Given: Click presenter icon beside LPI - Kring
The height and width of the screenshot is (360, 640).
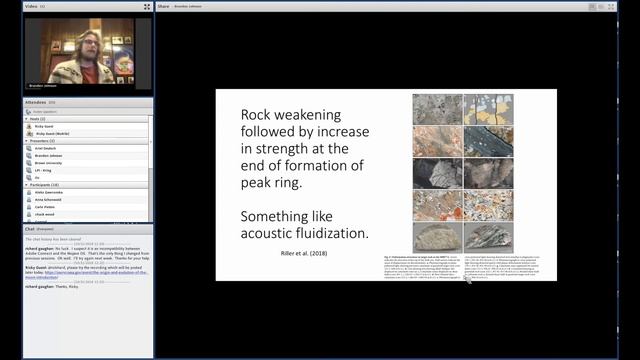Looking at the screenshot, I should tap(29, 171).
